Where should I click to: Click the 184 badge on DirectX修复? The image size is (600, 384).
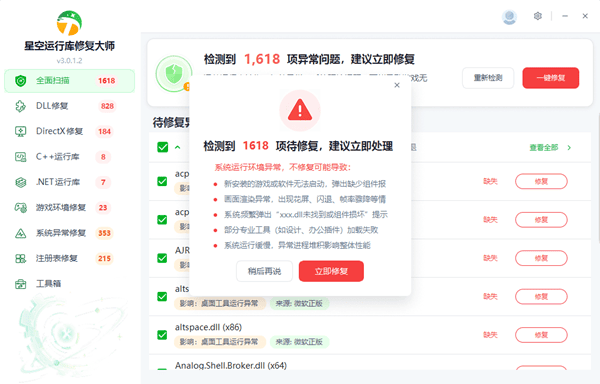[x=104, y=131]
